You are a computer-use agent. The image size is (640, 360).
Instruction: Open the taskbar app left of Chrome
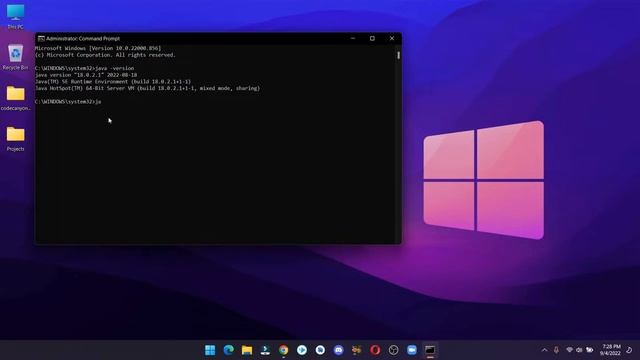(265, 350)
